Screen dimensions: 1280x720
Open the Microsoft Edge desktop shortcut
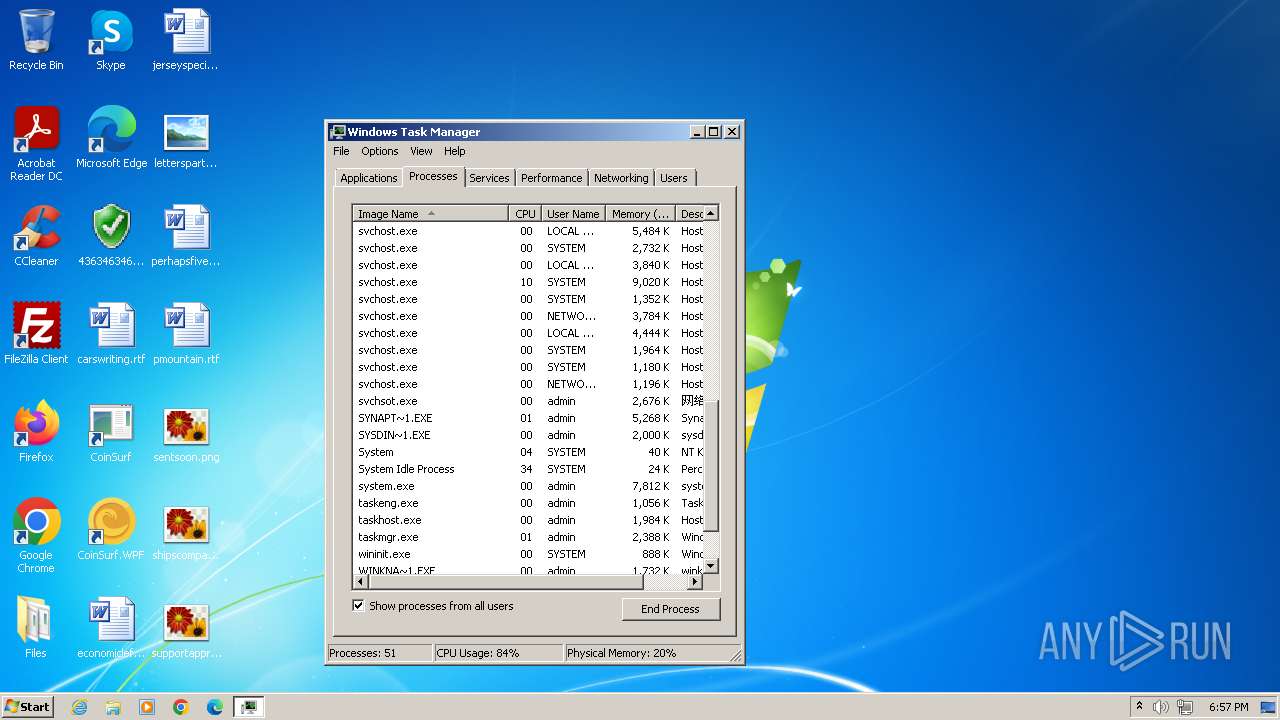111,138
